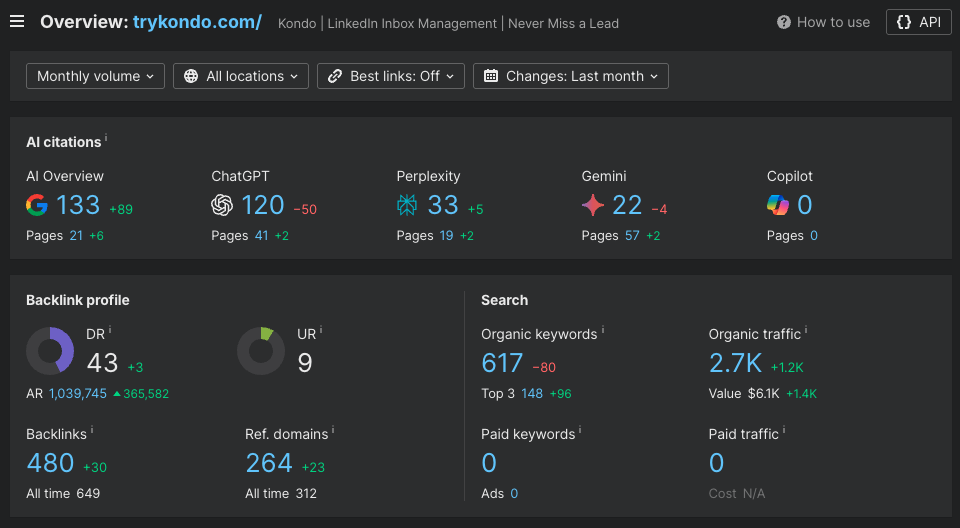Viewport: 960px width, 528px height.
Task: Click the Backlinks info icon
Action: click(x=92, y=430)
